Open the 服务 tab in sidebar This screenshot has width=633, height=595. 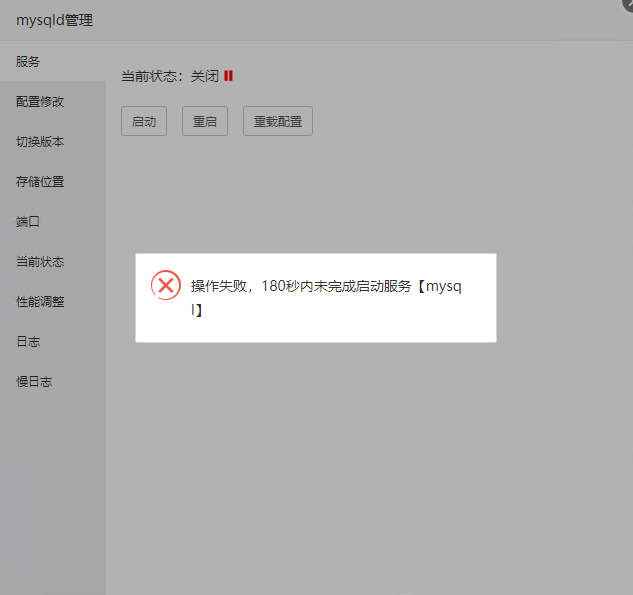pos(52,61)
